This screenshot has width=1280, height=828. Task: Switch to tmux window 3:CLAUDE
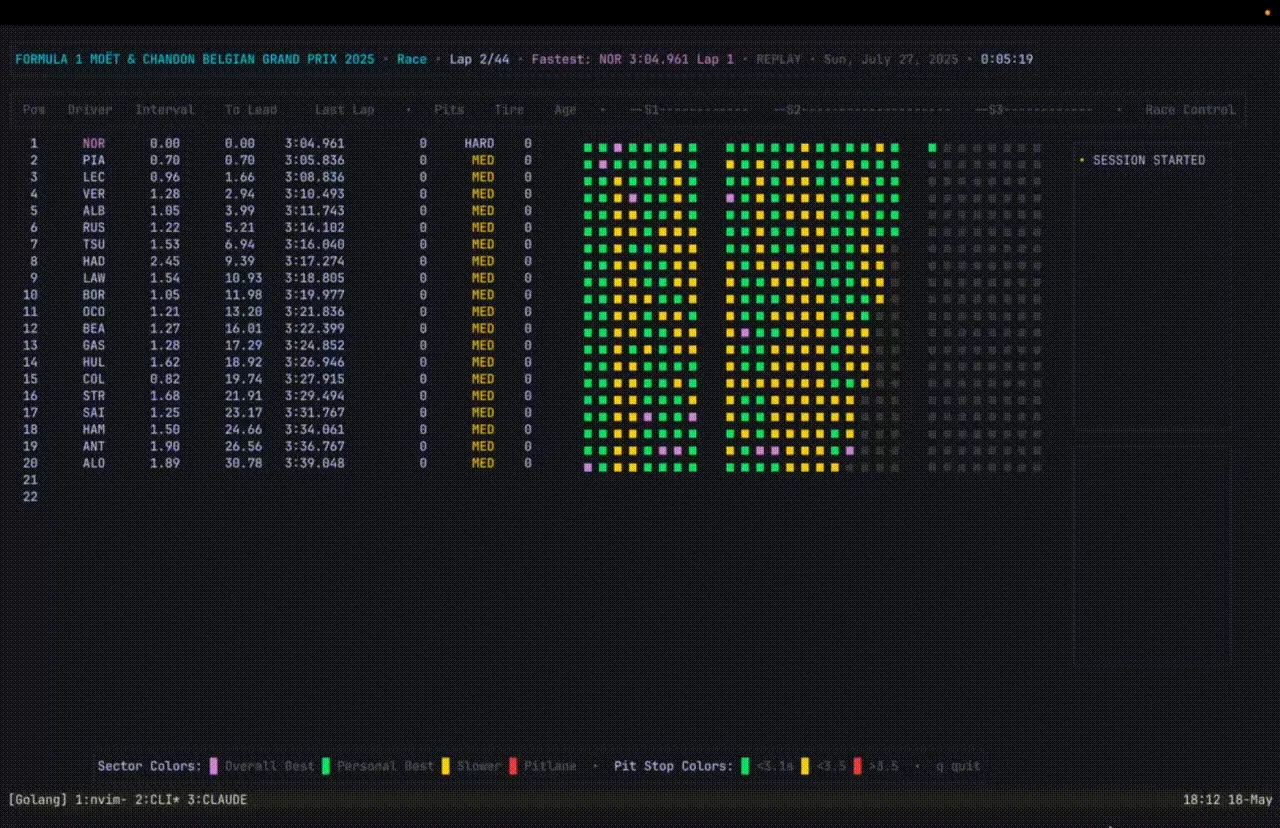point(217,800)
